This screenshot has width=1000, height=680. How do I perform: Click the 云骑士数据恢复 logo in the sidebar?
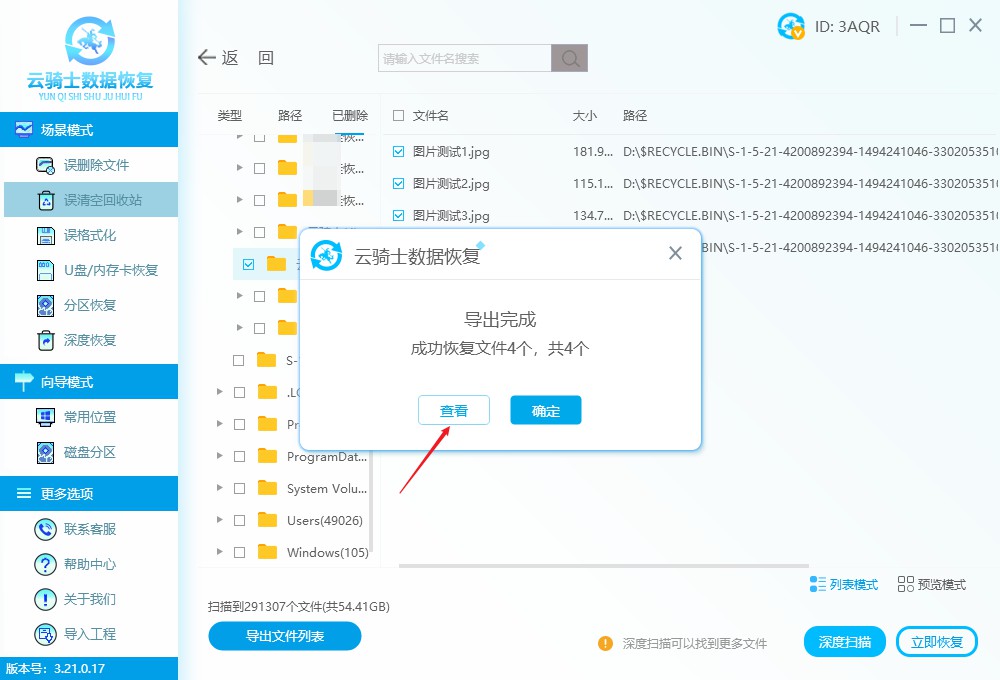pyautogui.click(x=90, y=59)
